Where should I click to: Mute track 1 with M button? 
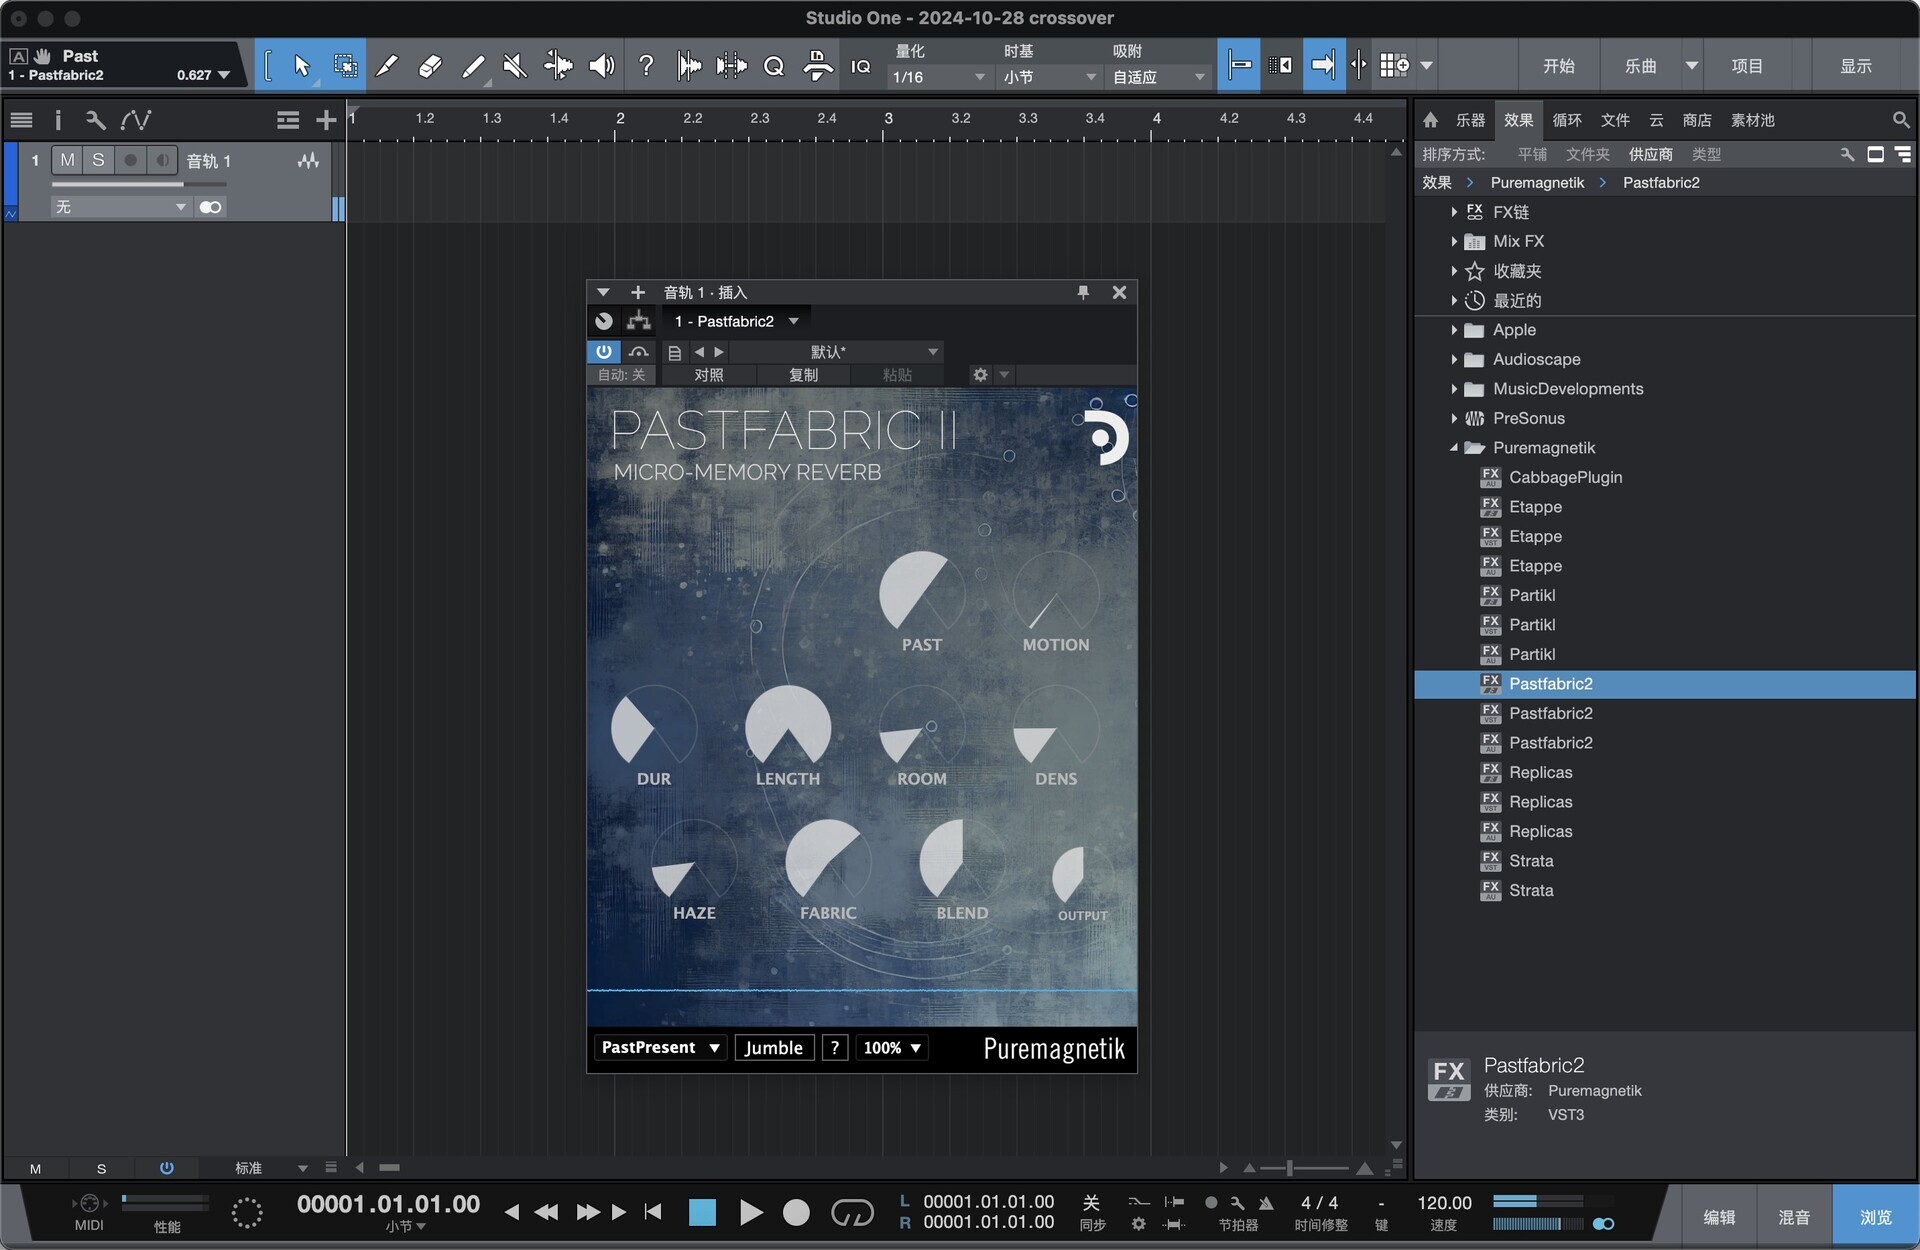[67, 160]
